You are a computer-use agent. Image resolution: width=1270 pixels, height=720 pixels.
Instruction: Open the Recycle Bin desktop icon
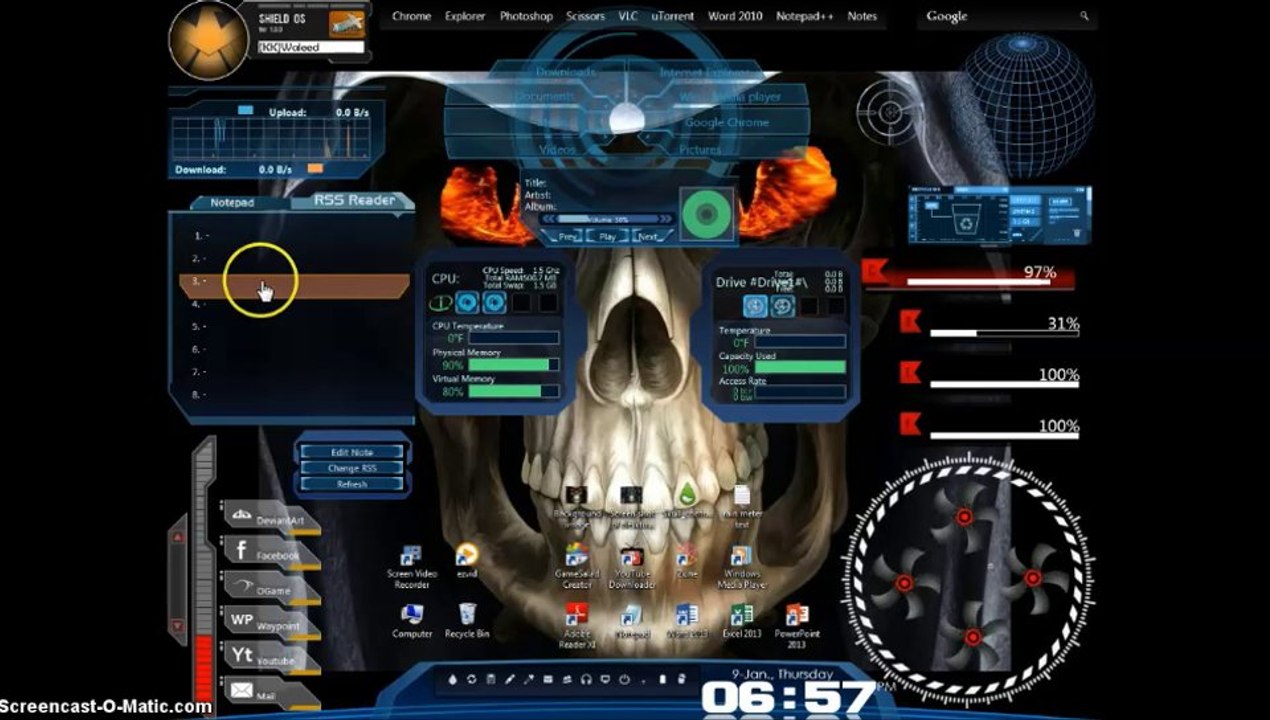[467, 621]
